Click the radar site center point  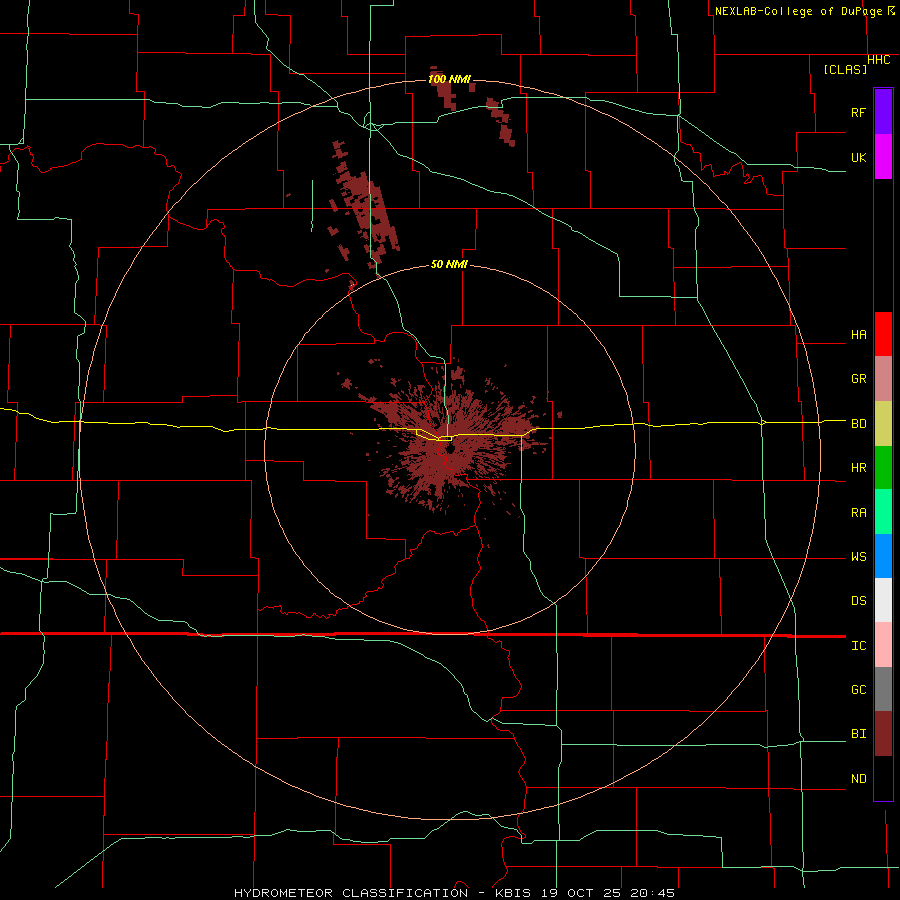(x=449, y=449)
